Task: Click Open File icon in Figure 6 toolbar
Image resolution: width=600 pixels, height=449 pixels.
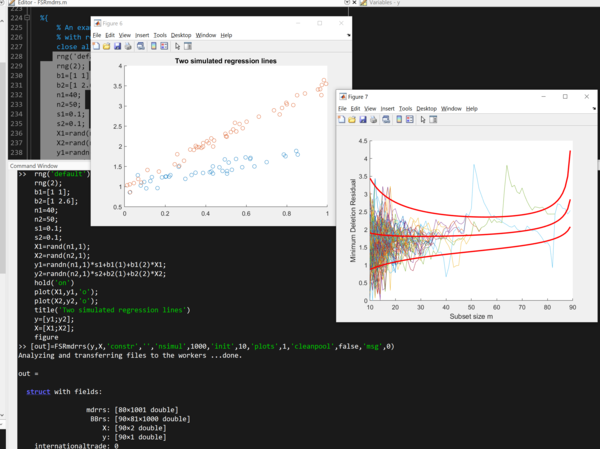Action: pyautogui.click(x=107, y=45)
